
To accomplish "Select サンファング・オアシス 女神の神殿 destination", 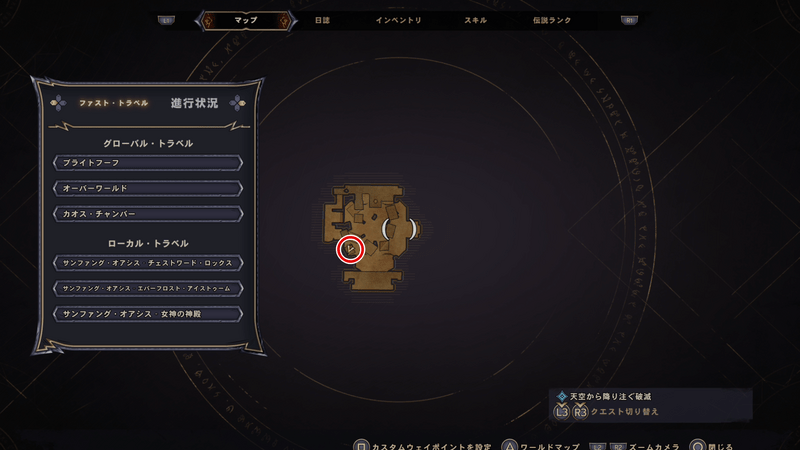I will click(x=148, y=314).
